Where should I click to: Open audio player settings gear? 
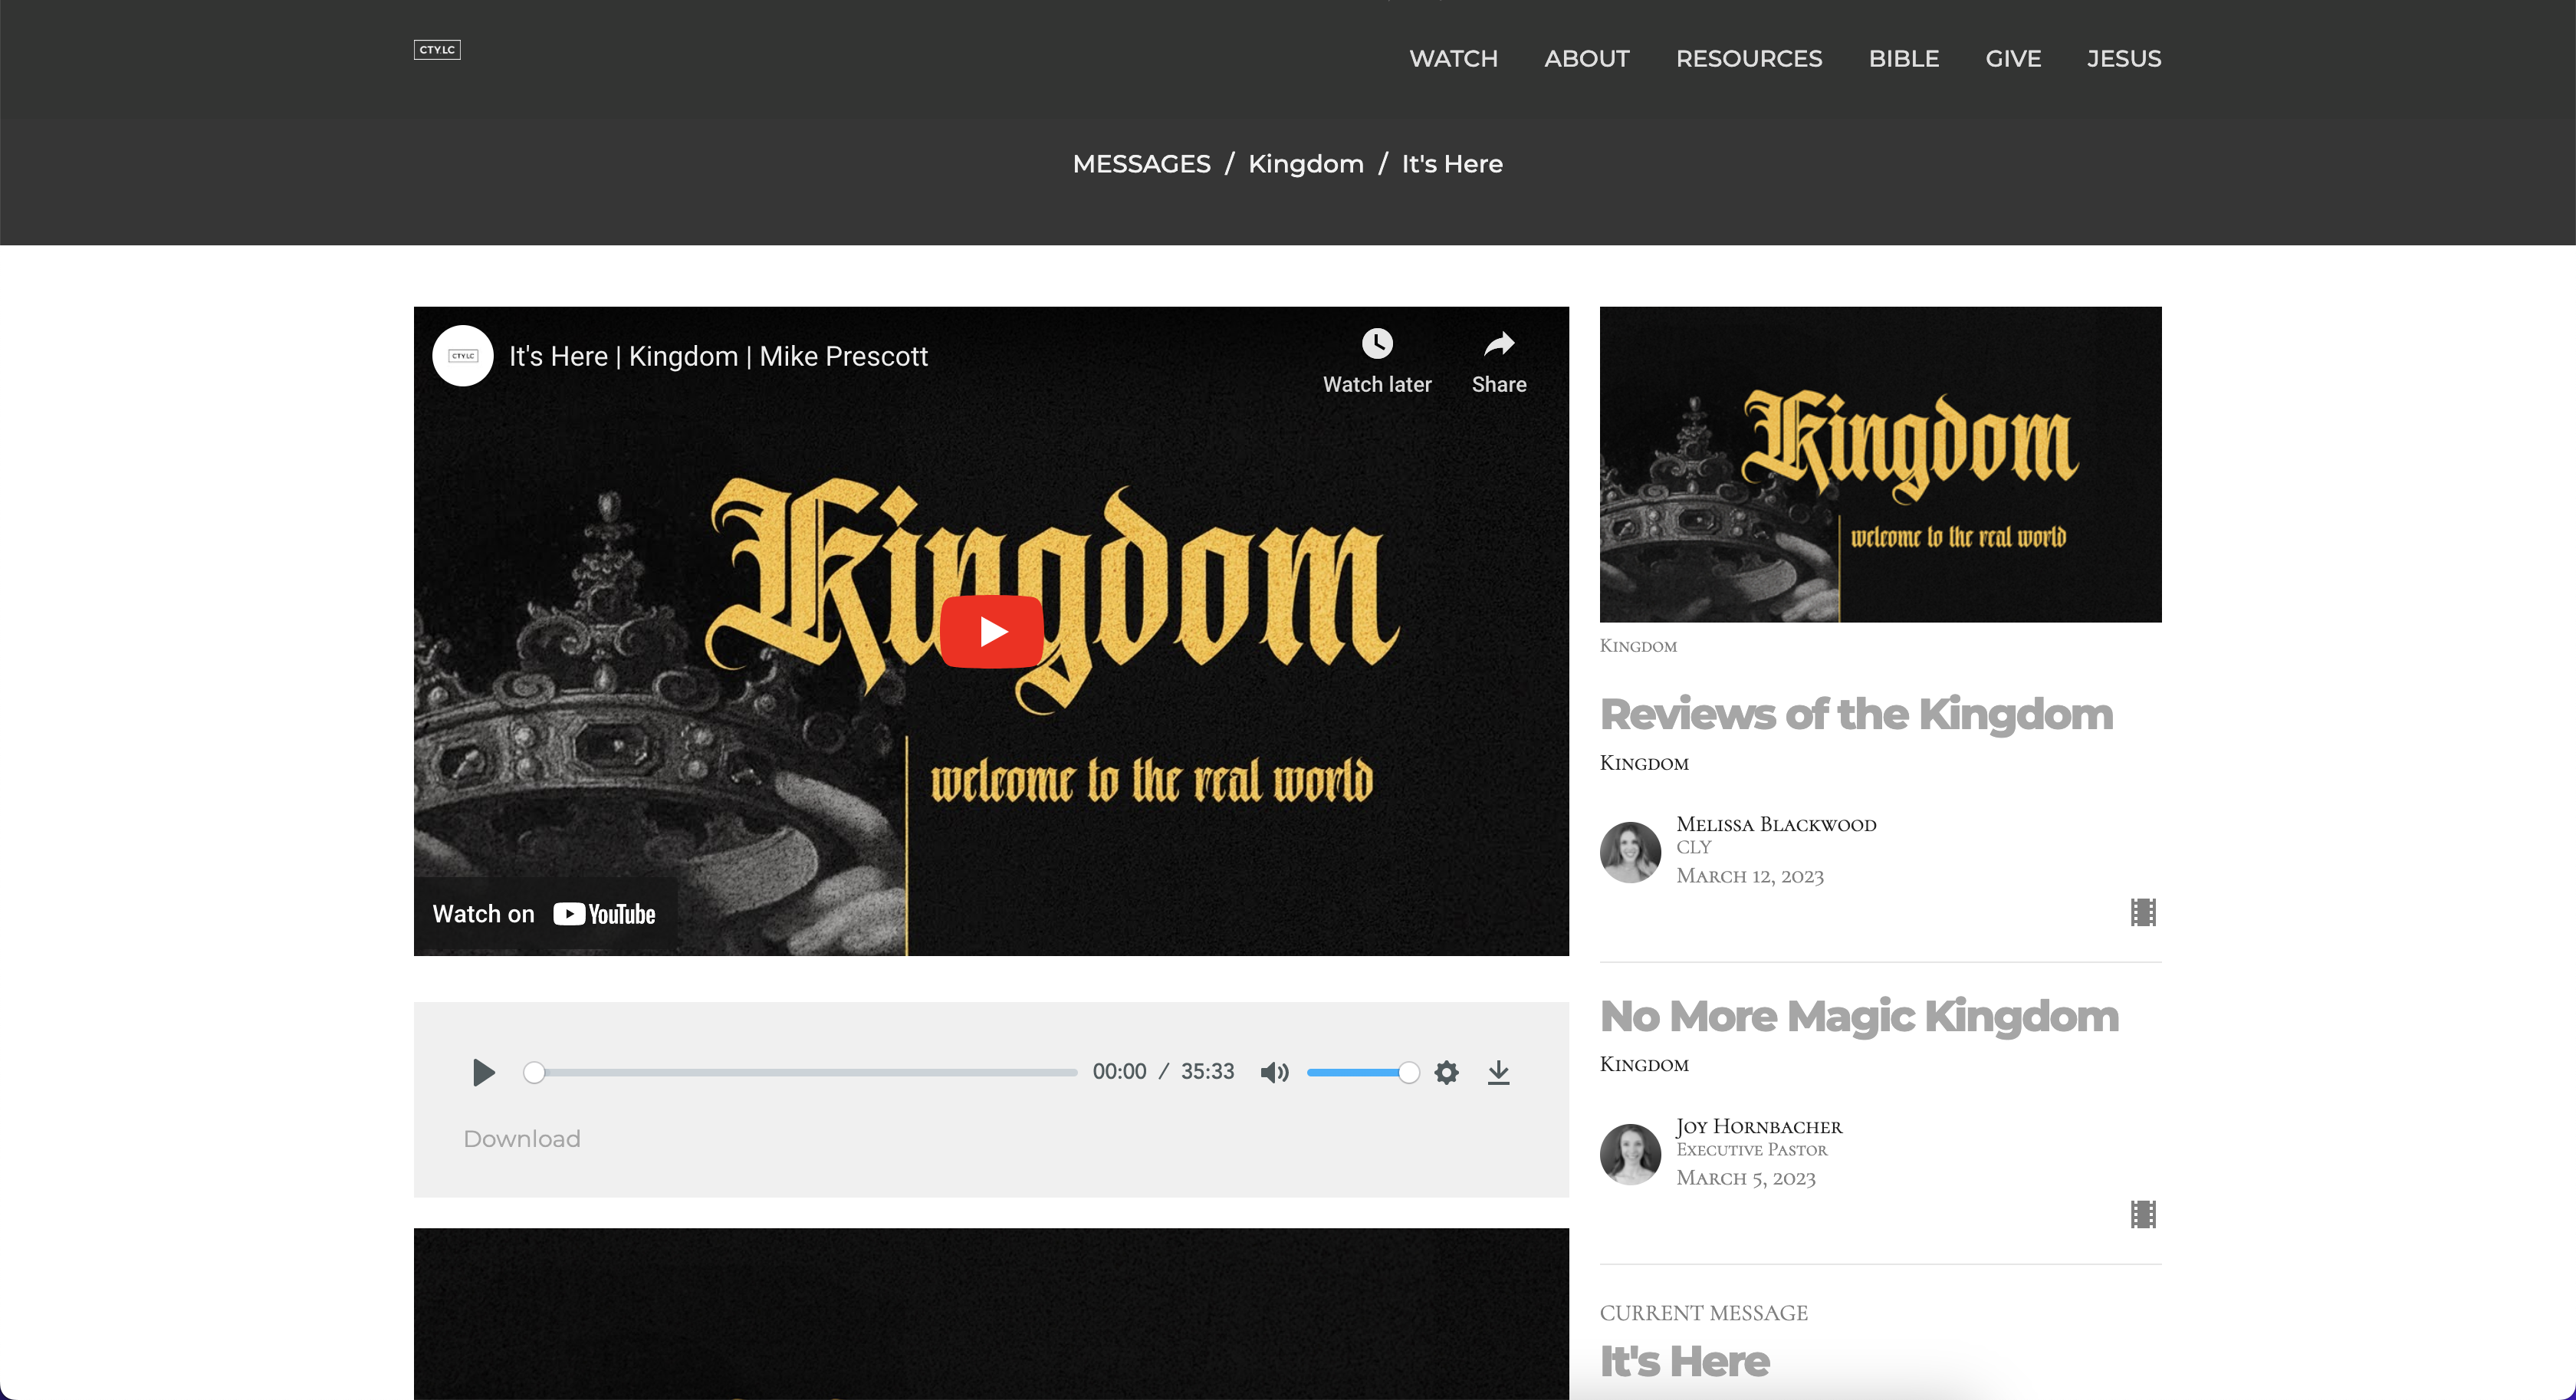(x=1446, y=1072)
